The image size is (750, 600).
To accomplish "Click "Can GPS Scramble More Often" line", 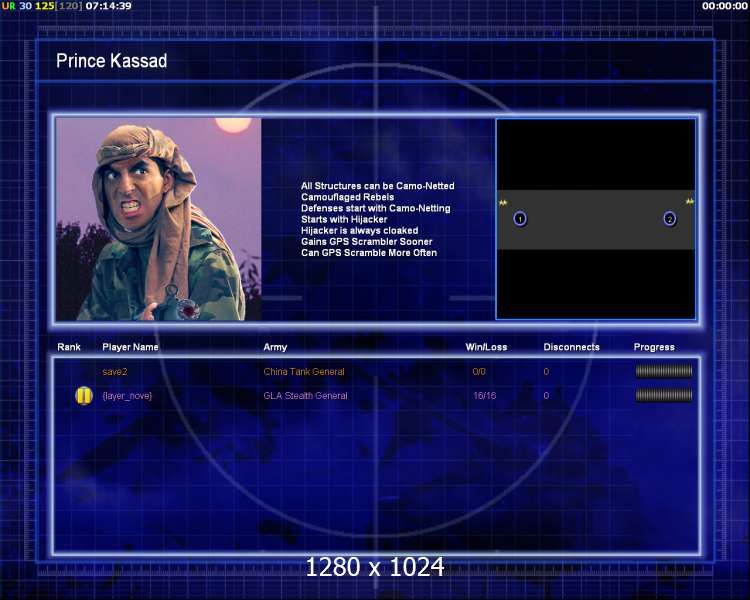I will (369, 253).
